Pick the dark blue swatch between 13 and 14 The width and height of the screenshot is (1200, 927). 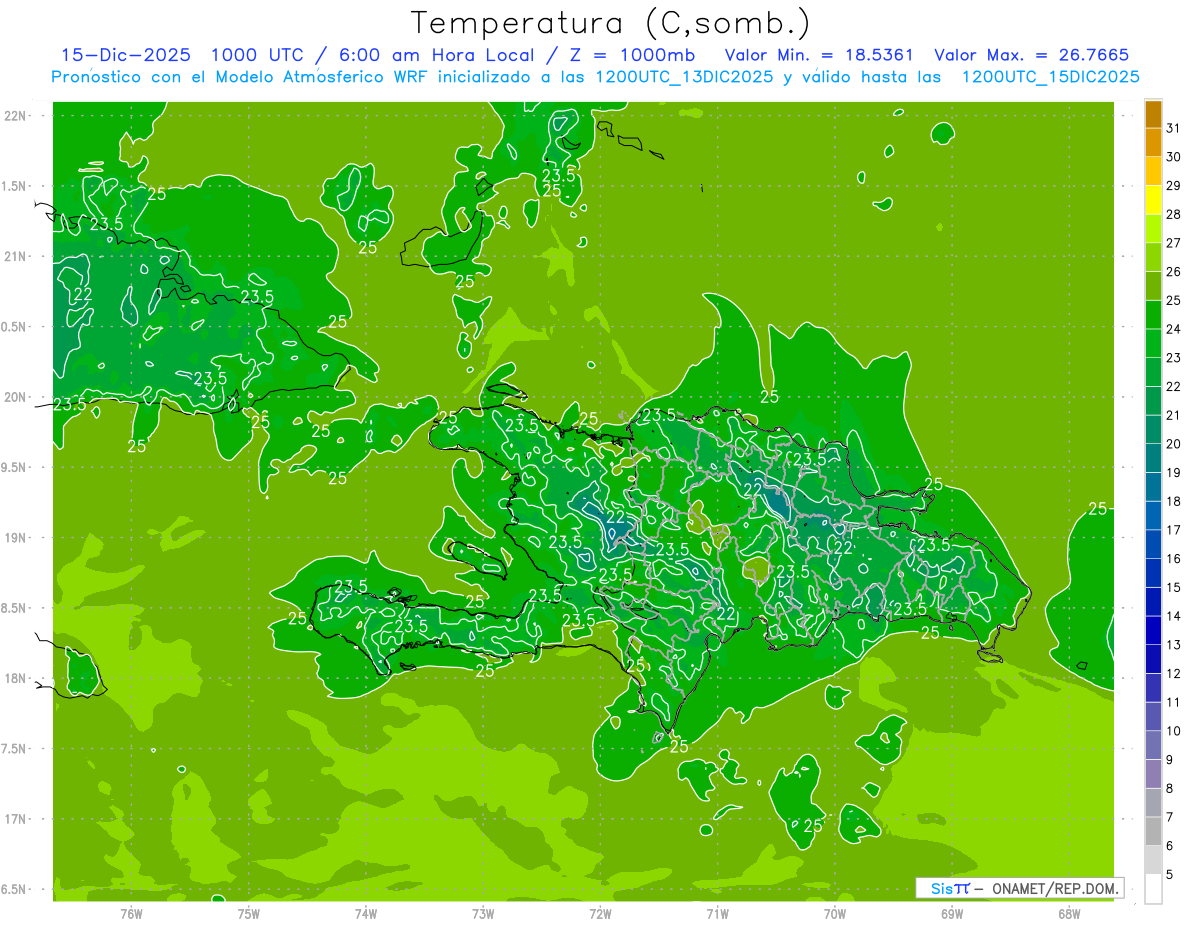pyautogui.click(x=1153, y=631)
